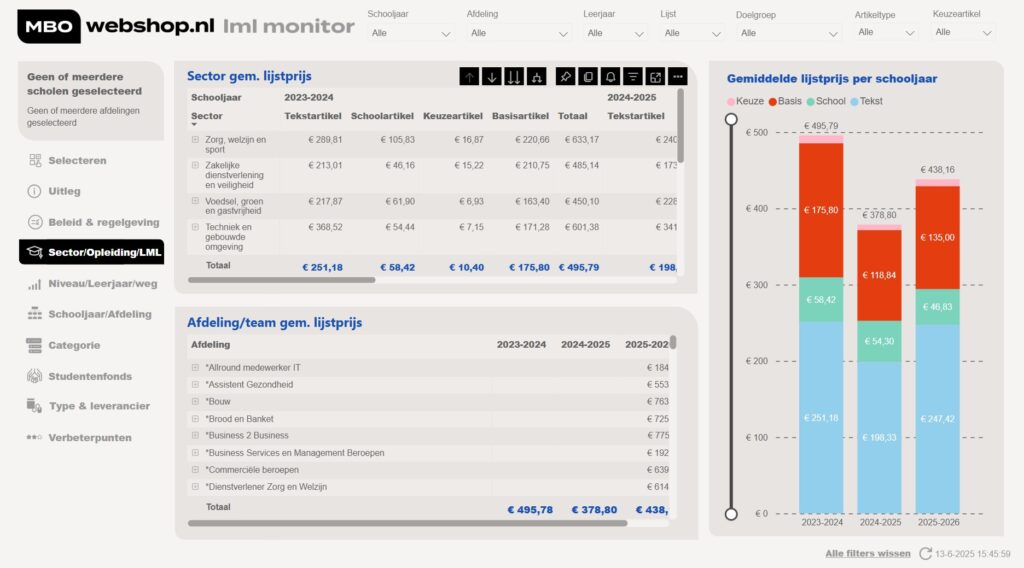Click the Selecteren navigation button
The height and width of the screenshot is (568, 1024).
(77, 160)
